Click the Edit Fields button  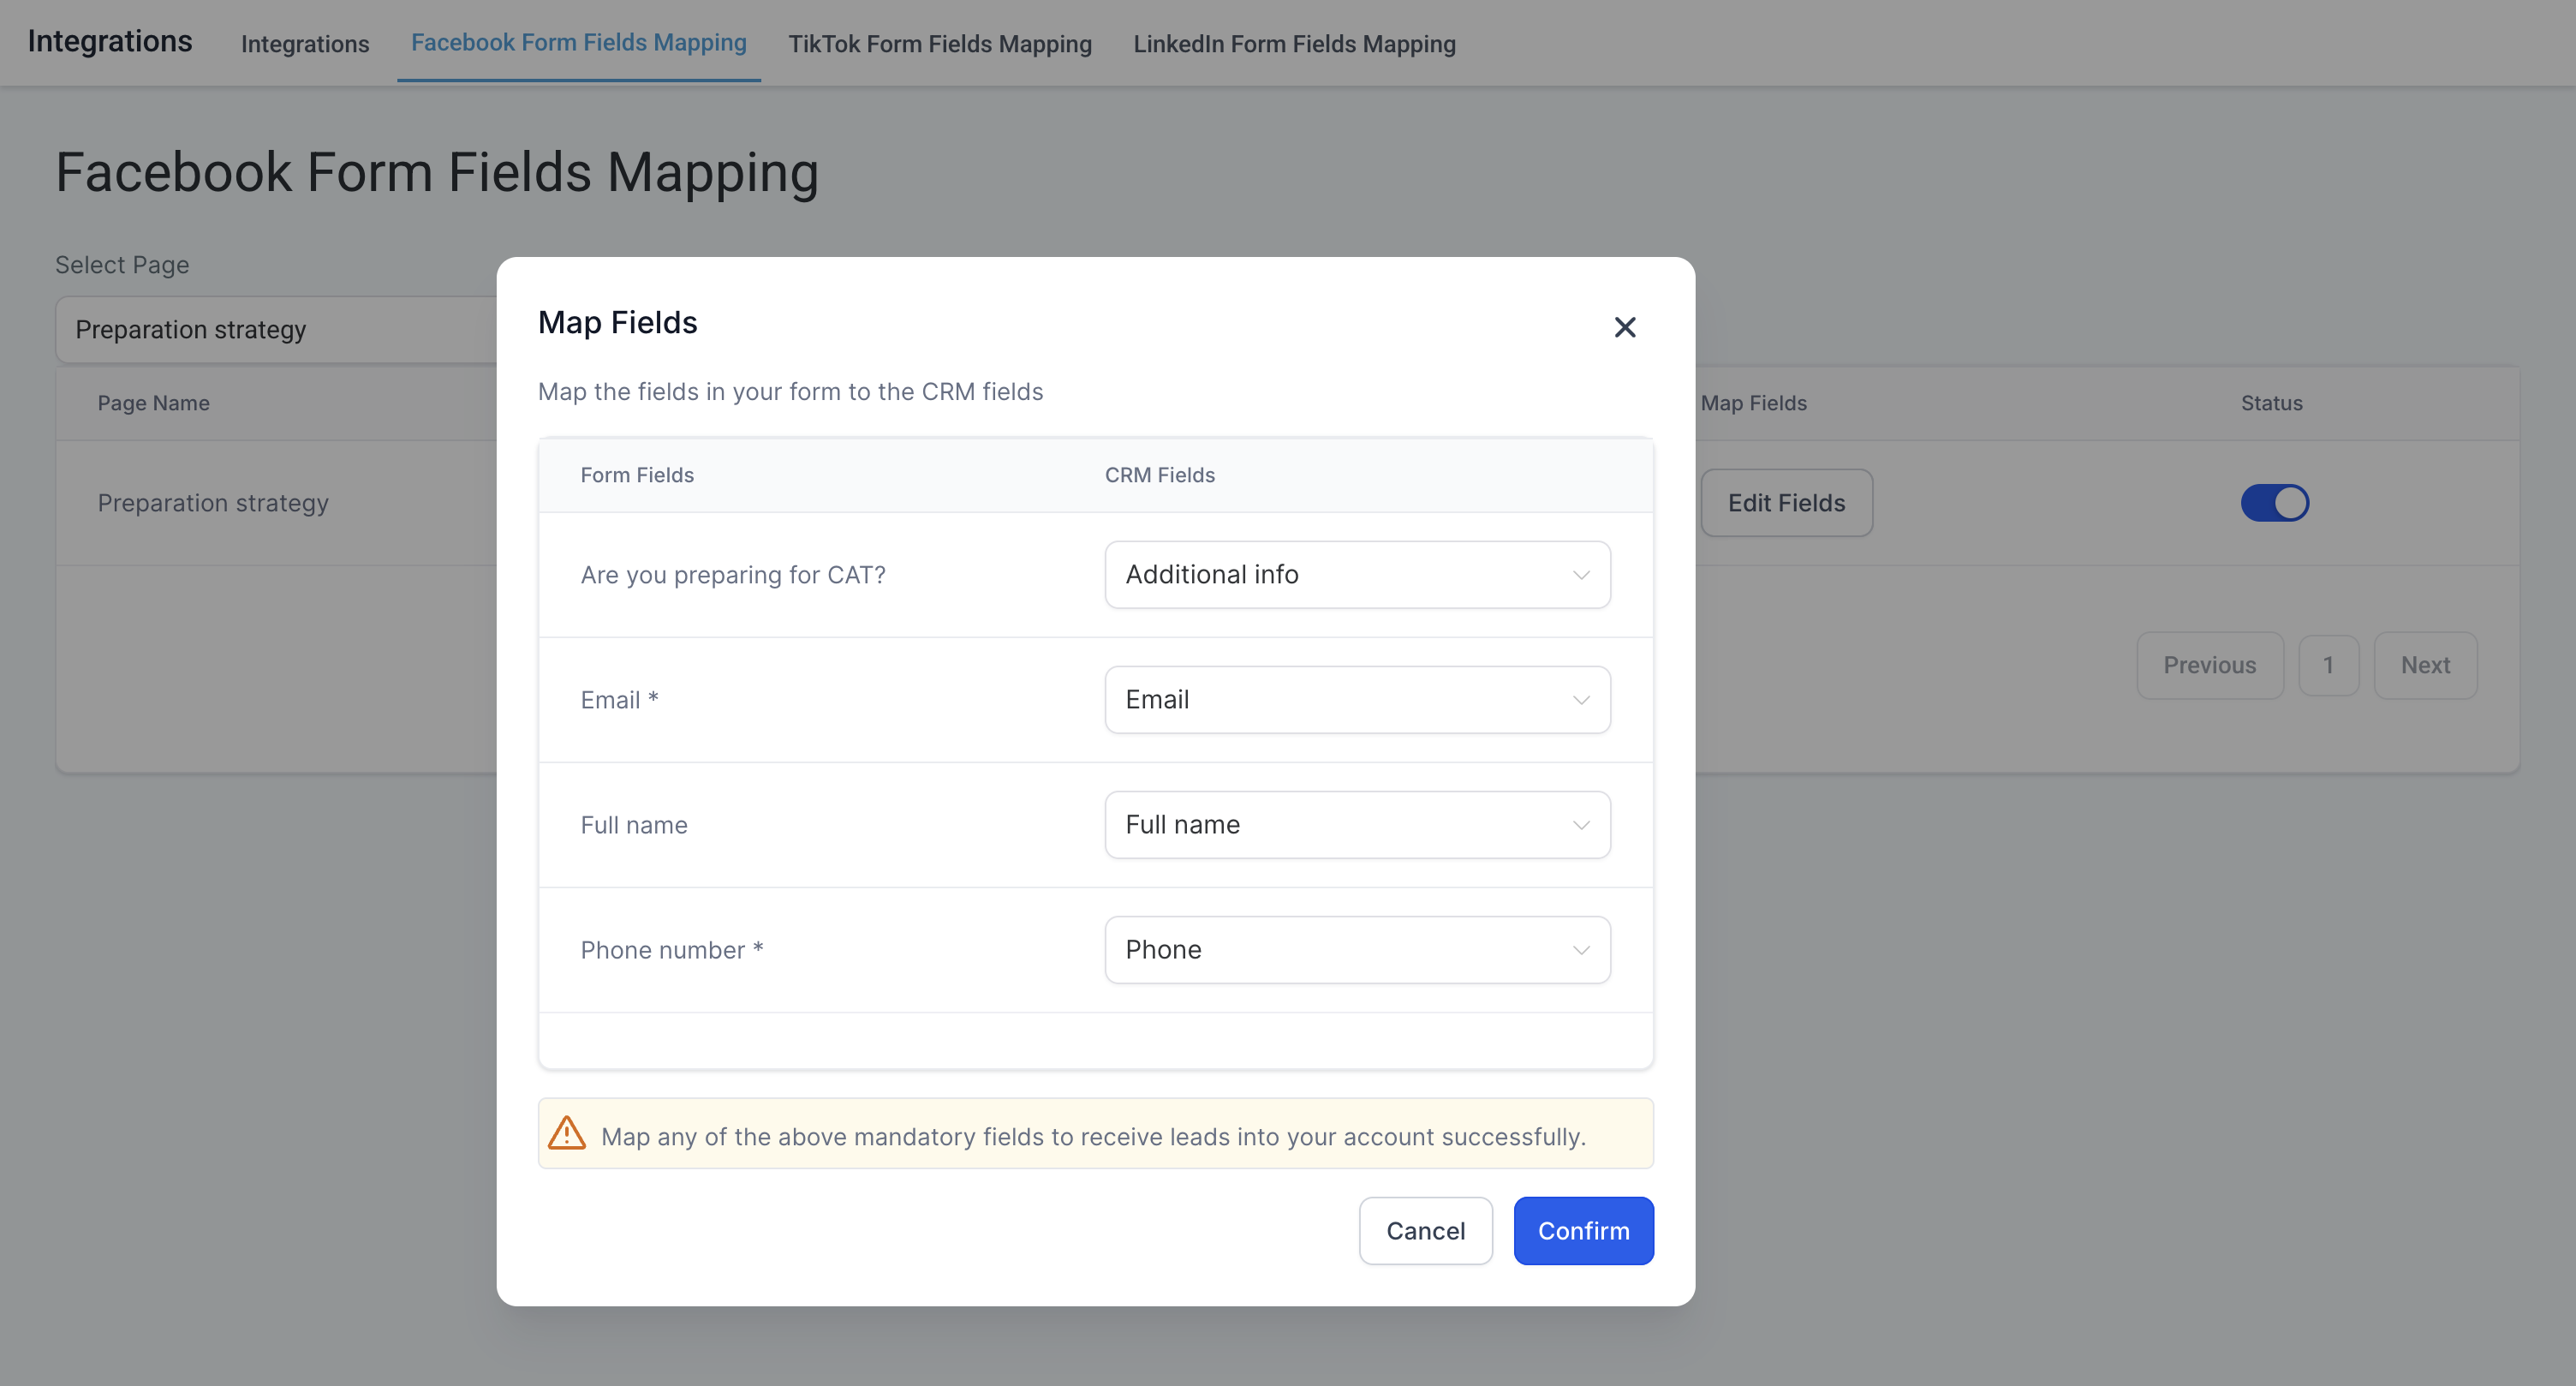click(x=1786, y=503)
